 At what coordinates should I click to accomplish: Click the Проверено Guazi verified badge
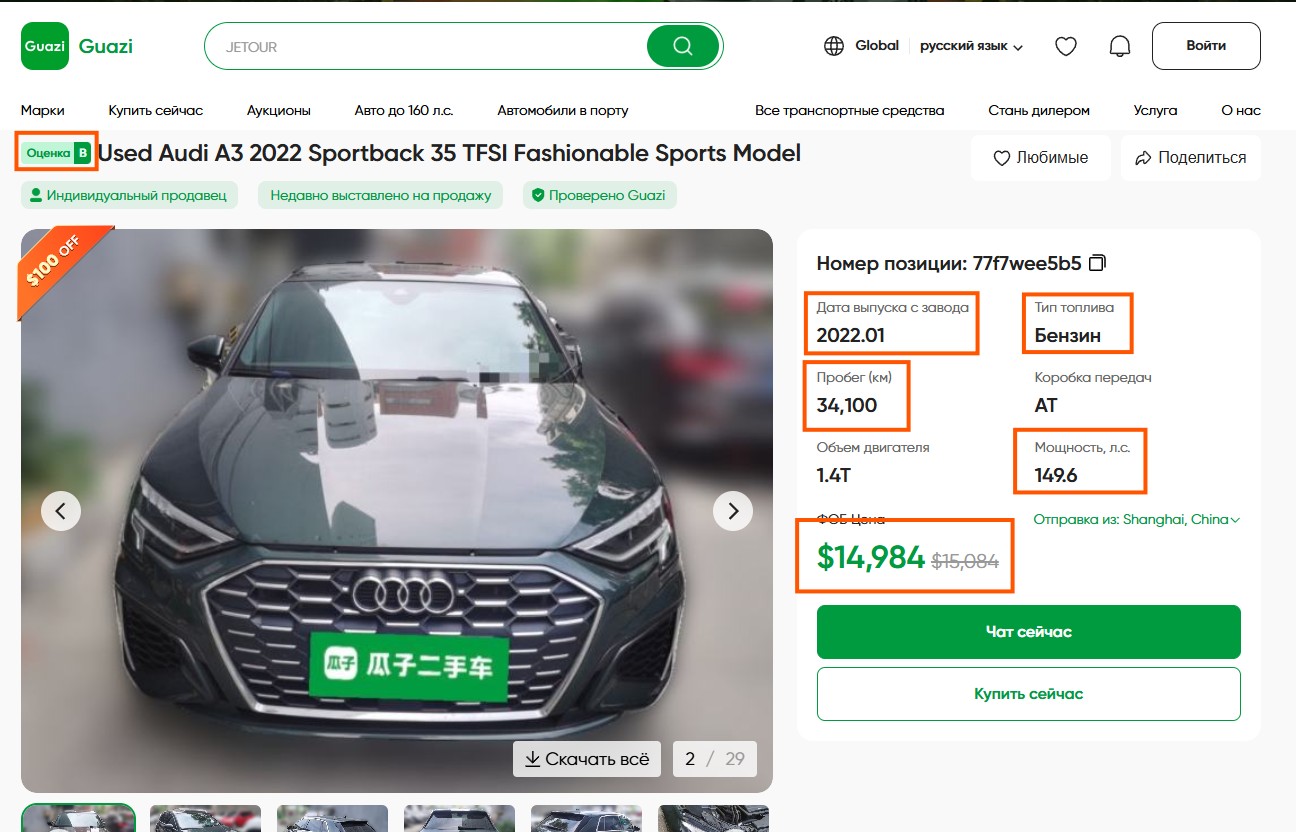click(600, 195)
